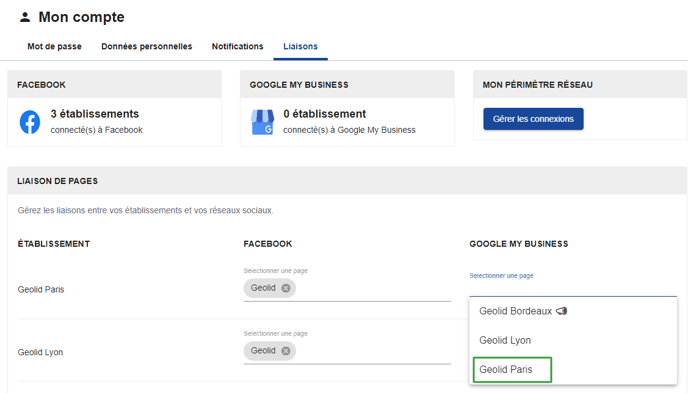Remove Geolid chip in Geolid Lyon row
The image size is (688, 393).
(286, 351)
